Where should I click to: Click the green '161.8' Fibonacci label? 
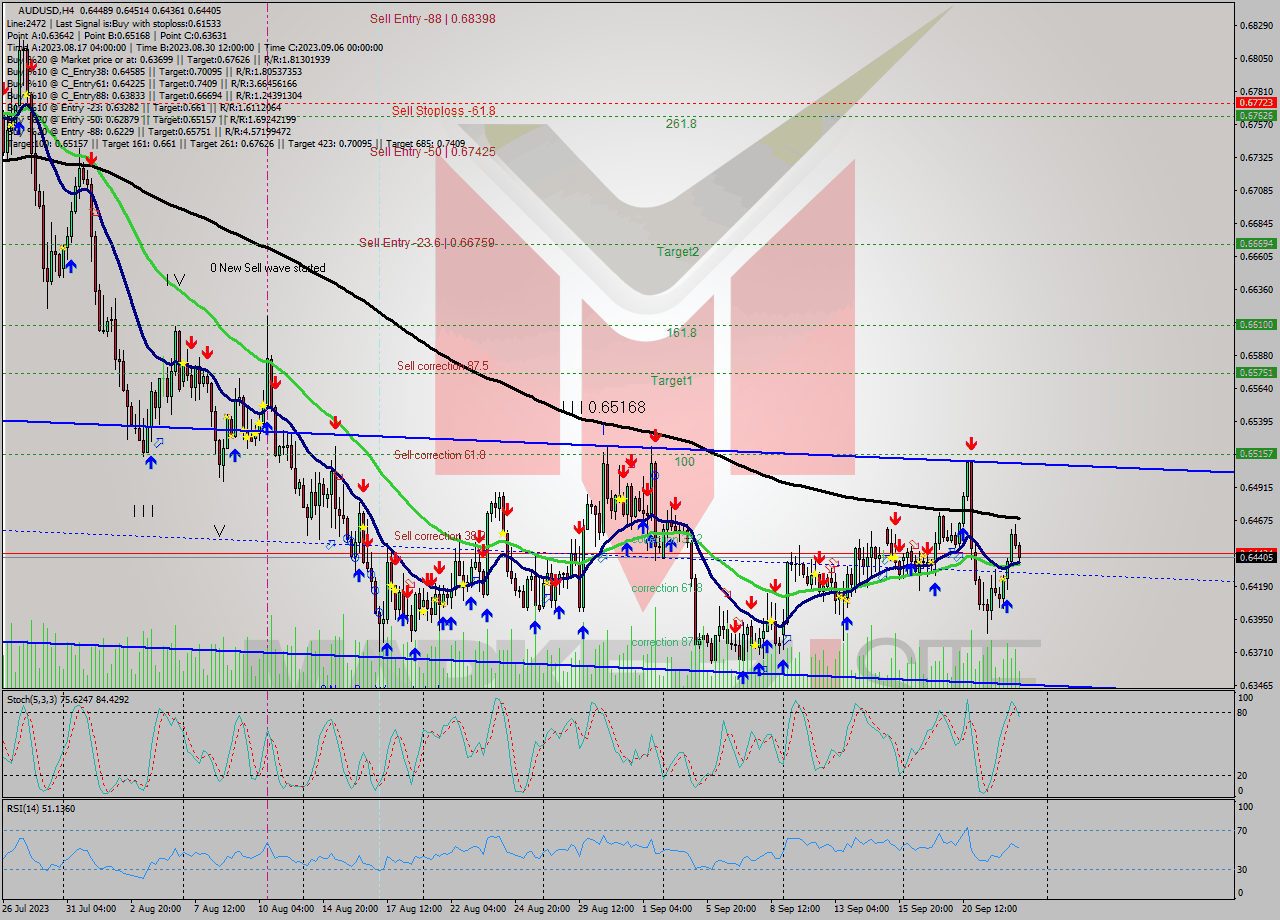click(x=681, y=333)
